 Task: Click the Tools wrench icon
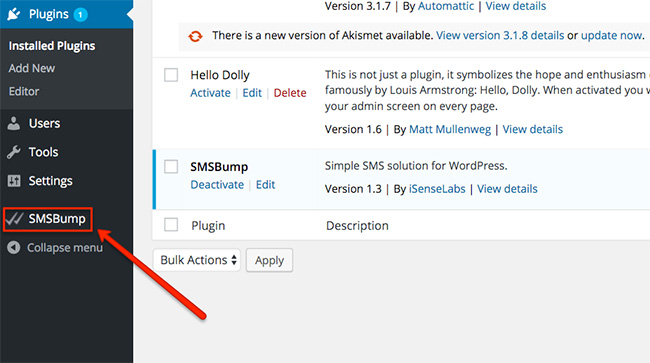[x=14, y=152]
